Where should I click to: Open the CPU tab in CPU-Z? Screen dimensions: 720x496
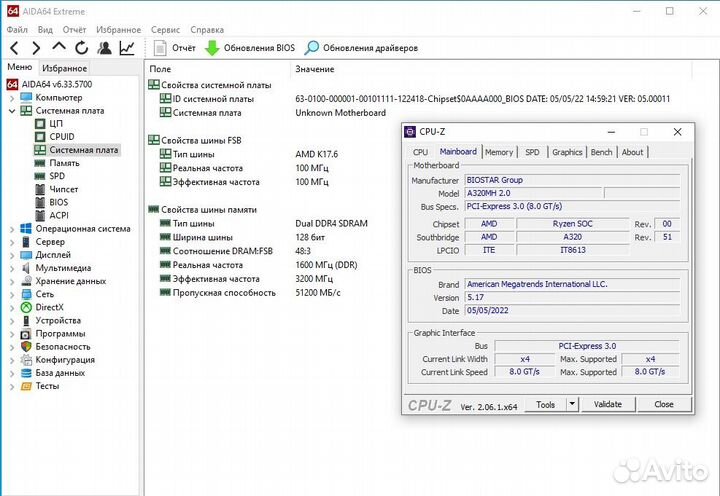point(420,152)
